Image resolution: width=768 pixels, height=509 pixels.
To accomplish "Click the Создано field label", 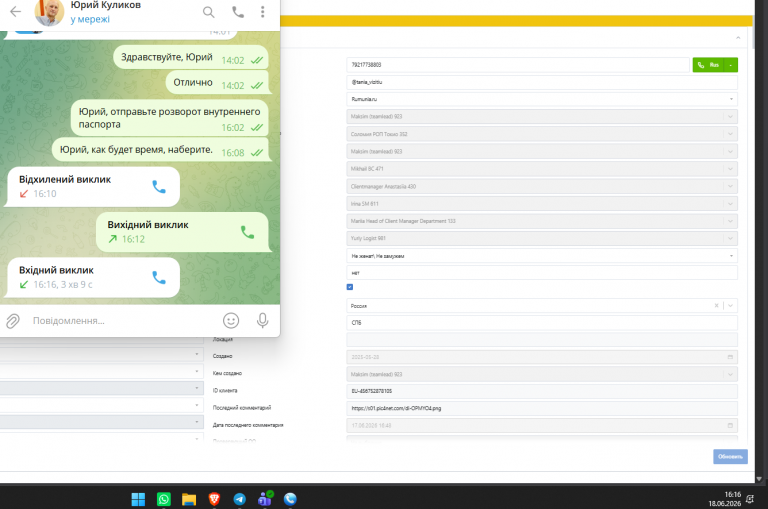I will point(222,356).
